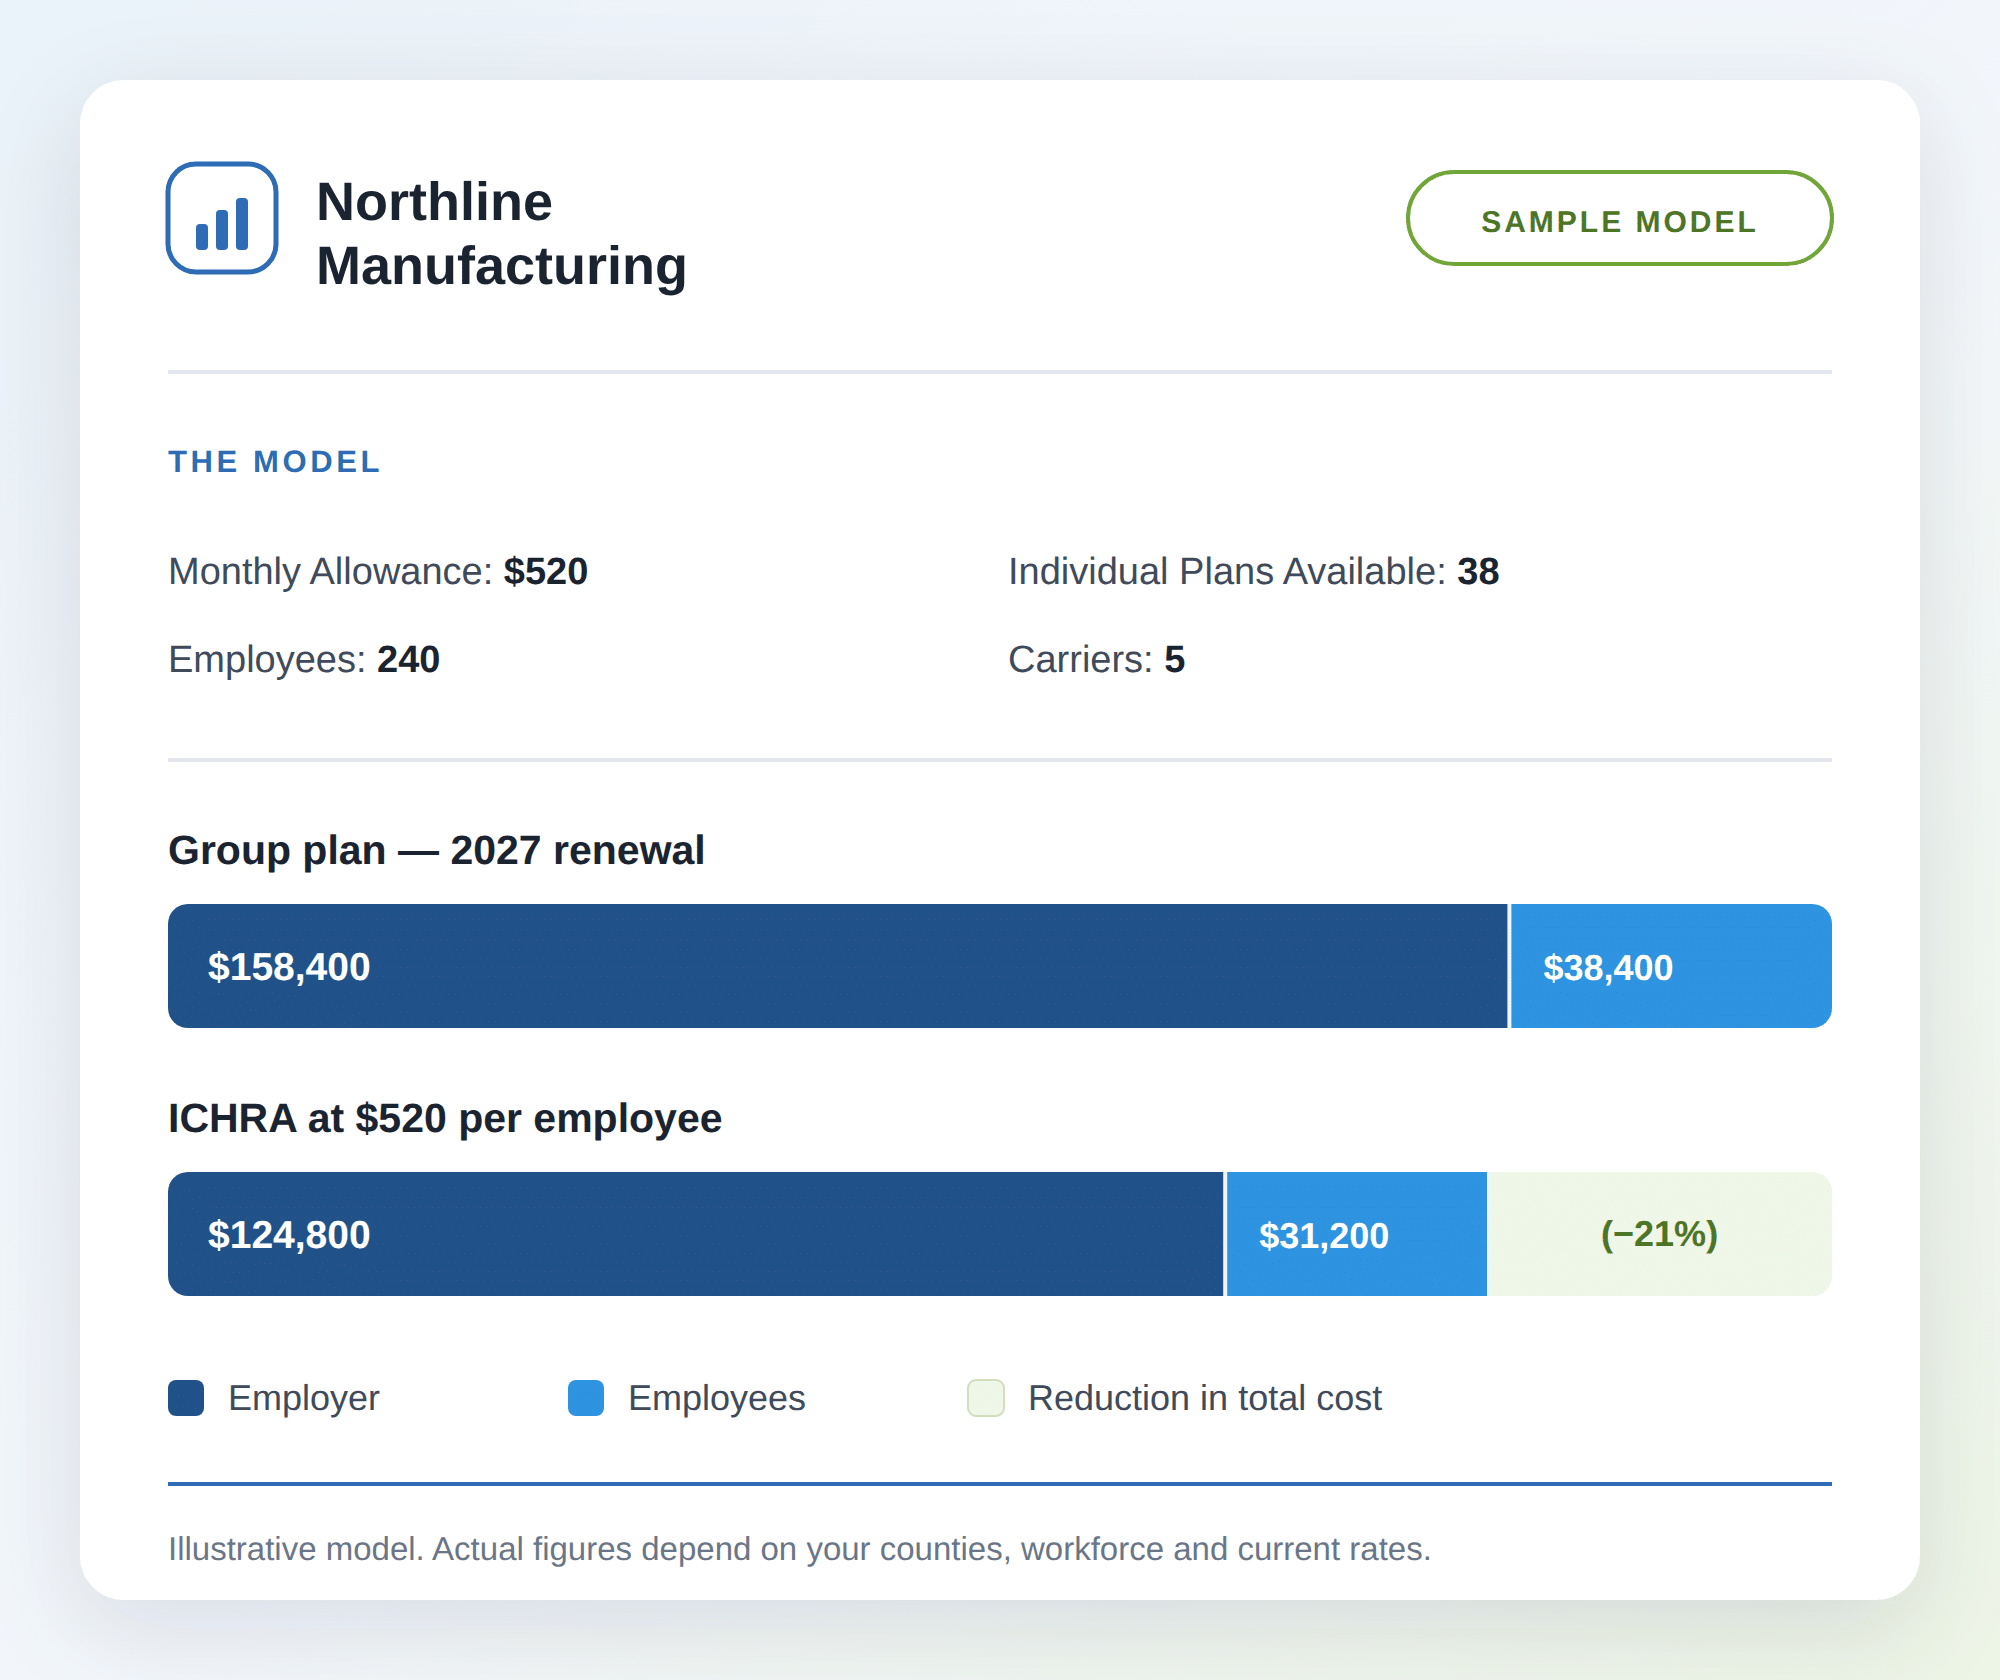Screen dimensions: 2000x1680
Task: Click the $124,800 employer bar segment
Action: pos(695,1234)
